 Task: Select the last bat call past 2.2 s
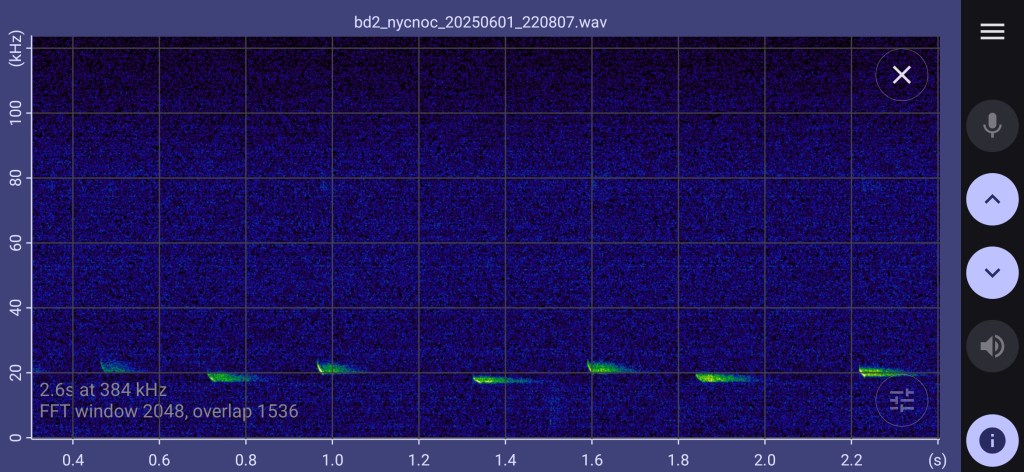pyautogui.click(x=877, y=372)
